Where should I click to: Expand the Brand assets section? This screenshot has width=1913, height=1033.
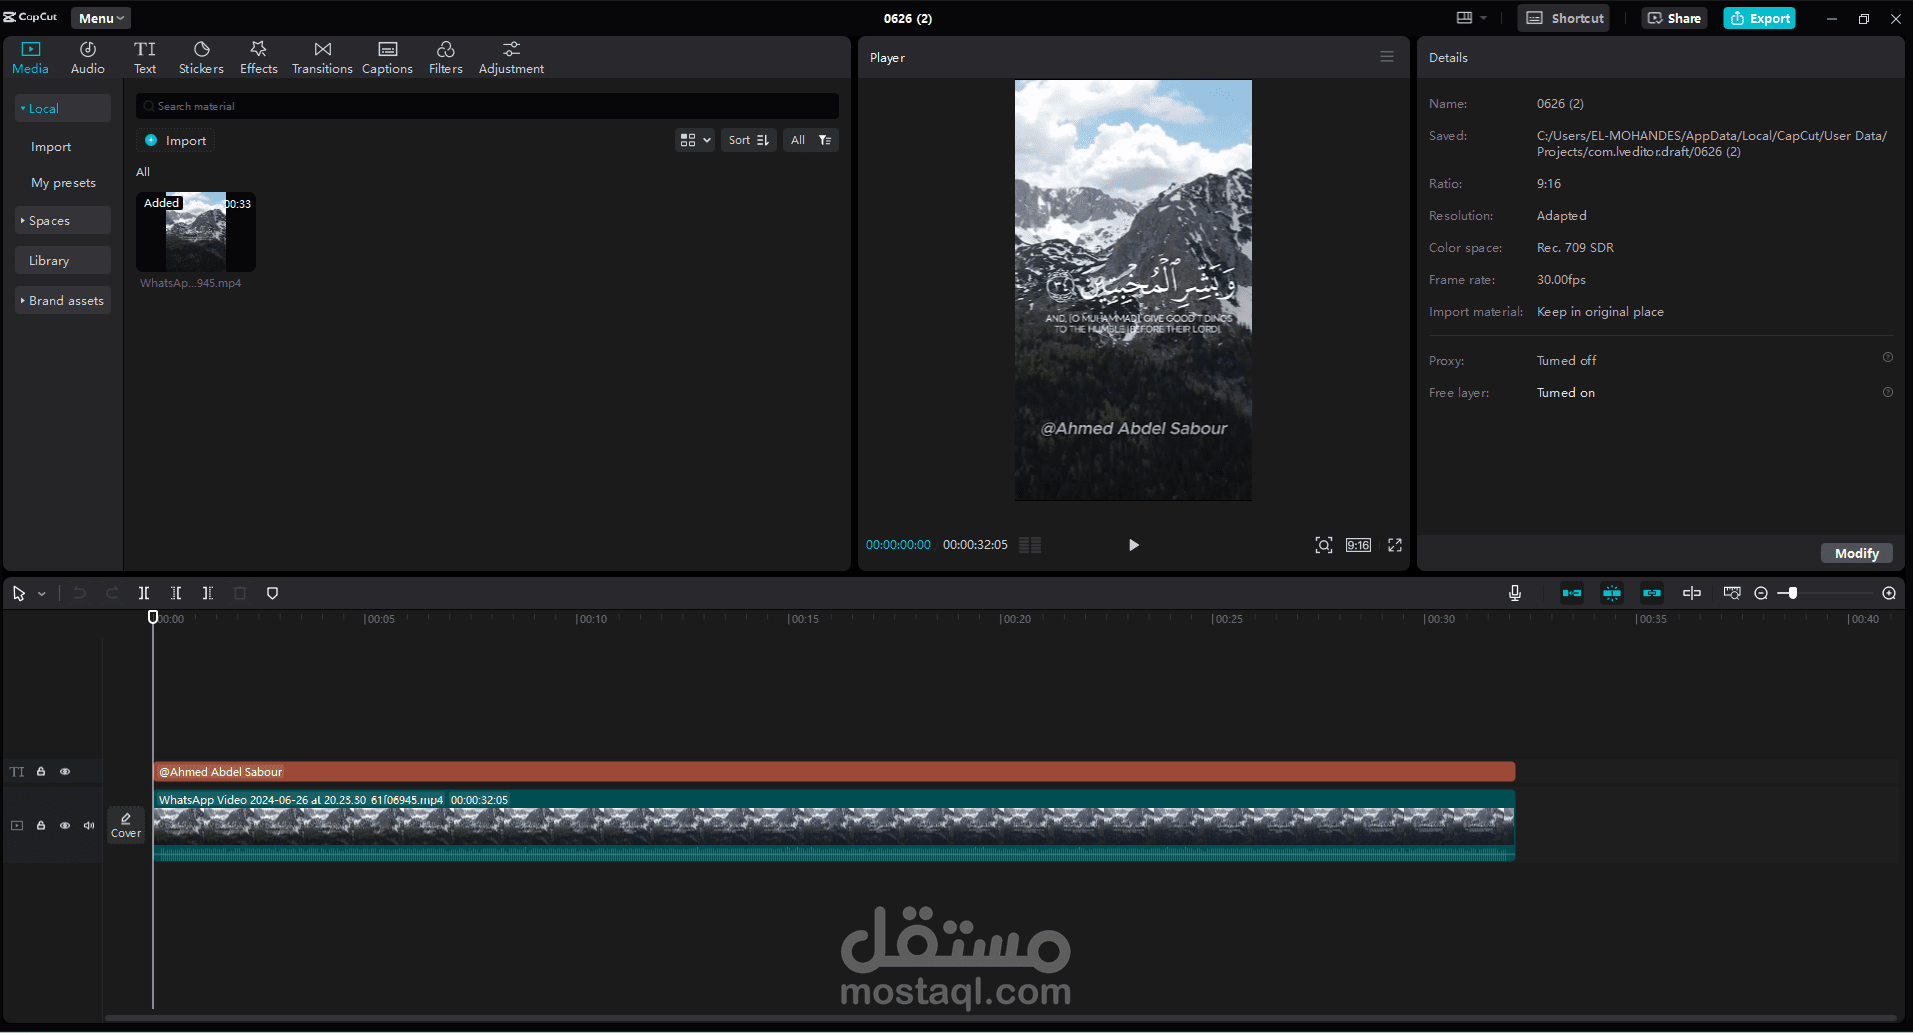(x=63, y=300)
